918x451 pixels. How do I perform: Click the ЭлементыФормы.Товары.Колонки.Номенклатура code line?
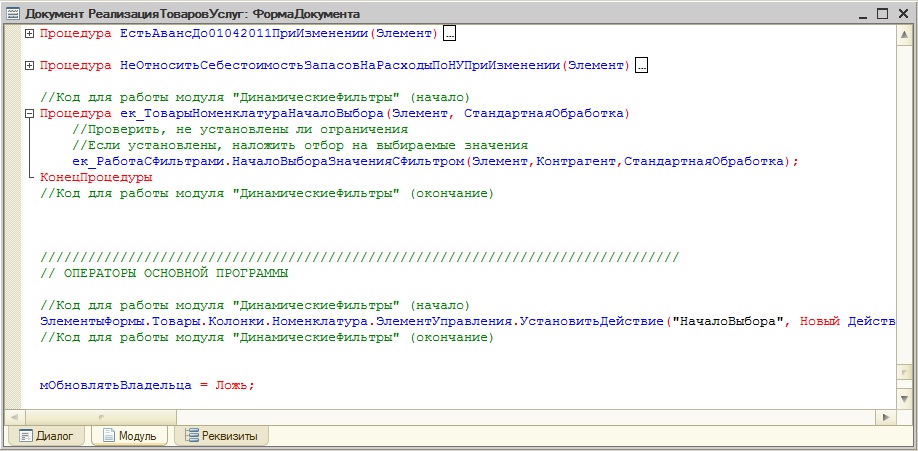(468, 322)
